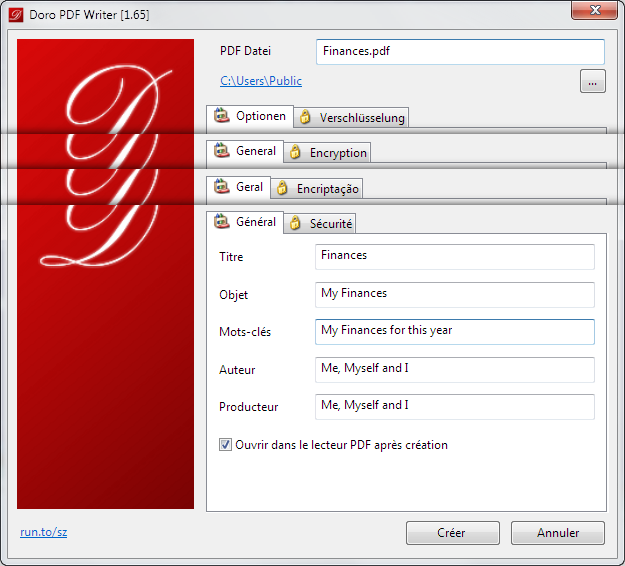
Task: Click the Ouvrir dans le lecteur PDF label
Action: (x=341, y=445)
